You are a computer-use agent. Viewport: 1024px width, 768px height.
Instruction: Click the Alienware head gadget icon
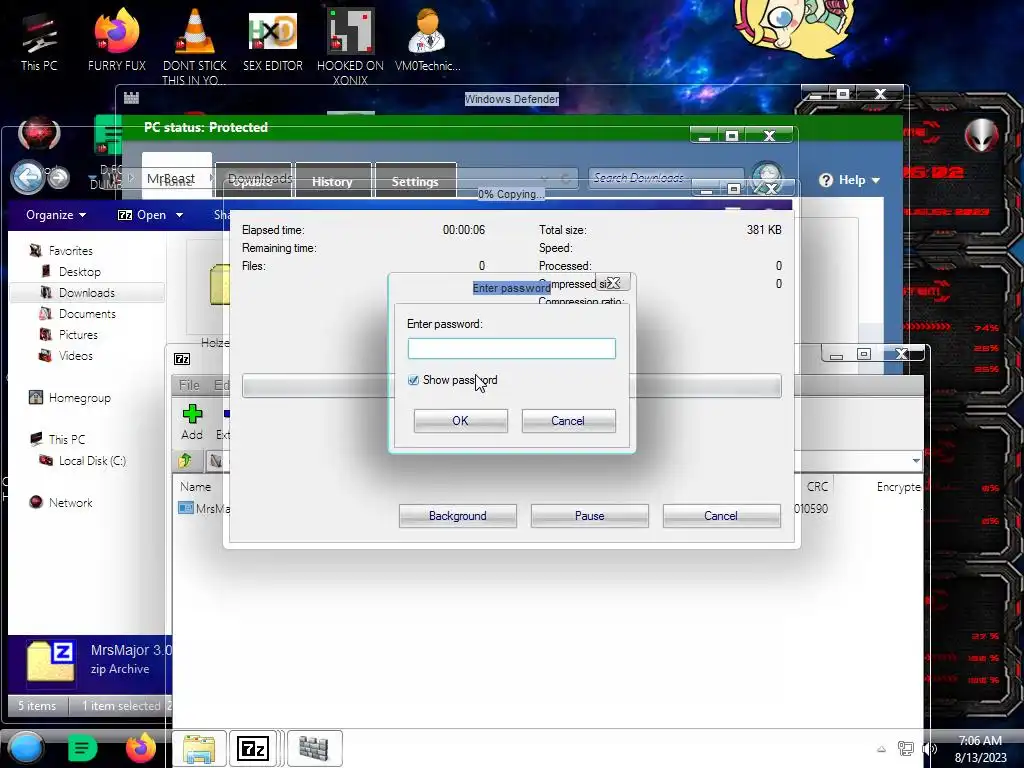click(982, 135)
